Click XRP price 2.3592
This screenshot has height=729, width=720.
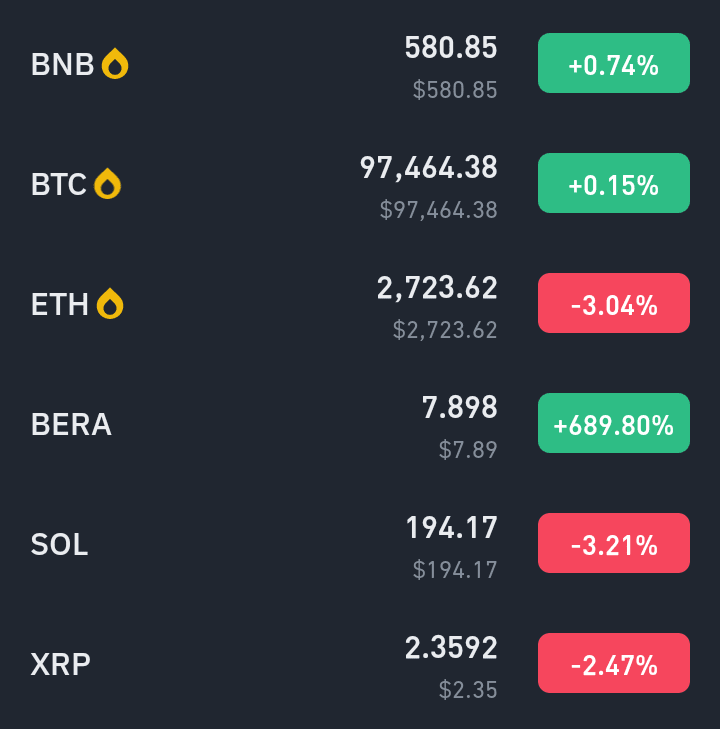[x=451, y=647]
